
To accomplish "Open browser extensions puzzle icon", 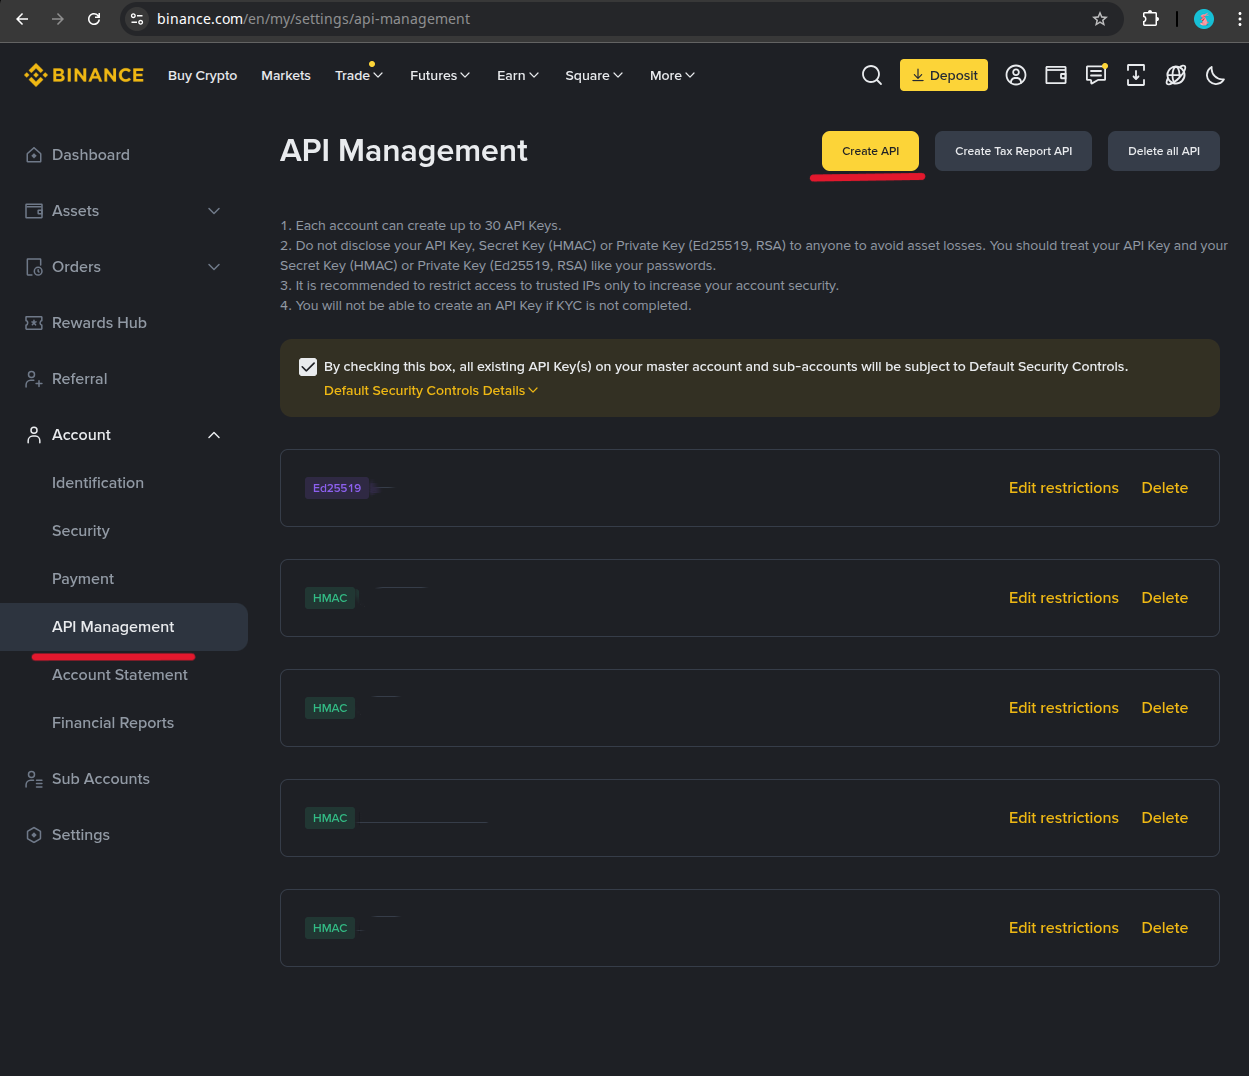I will click(1150, 19).
